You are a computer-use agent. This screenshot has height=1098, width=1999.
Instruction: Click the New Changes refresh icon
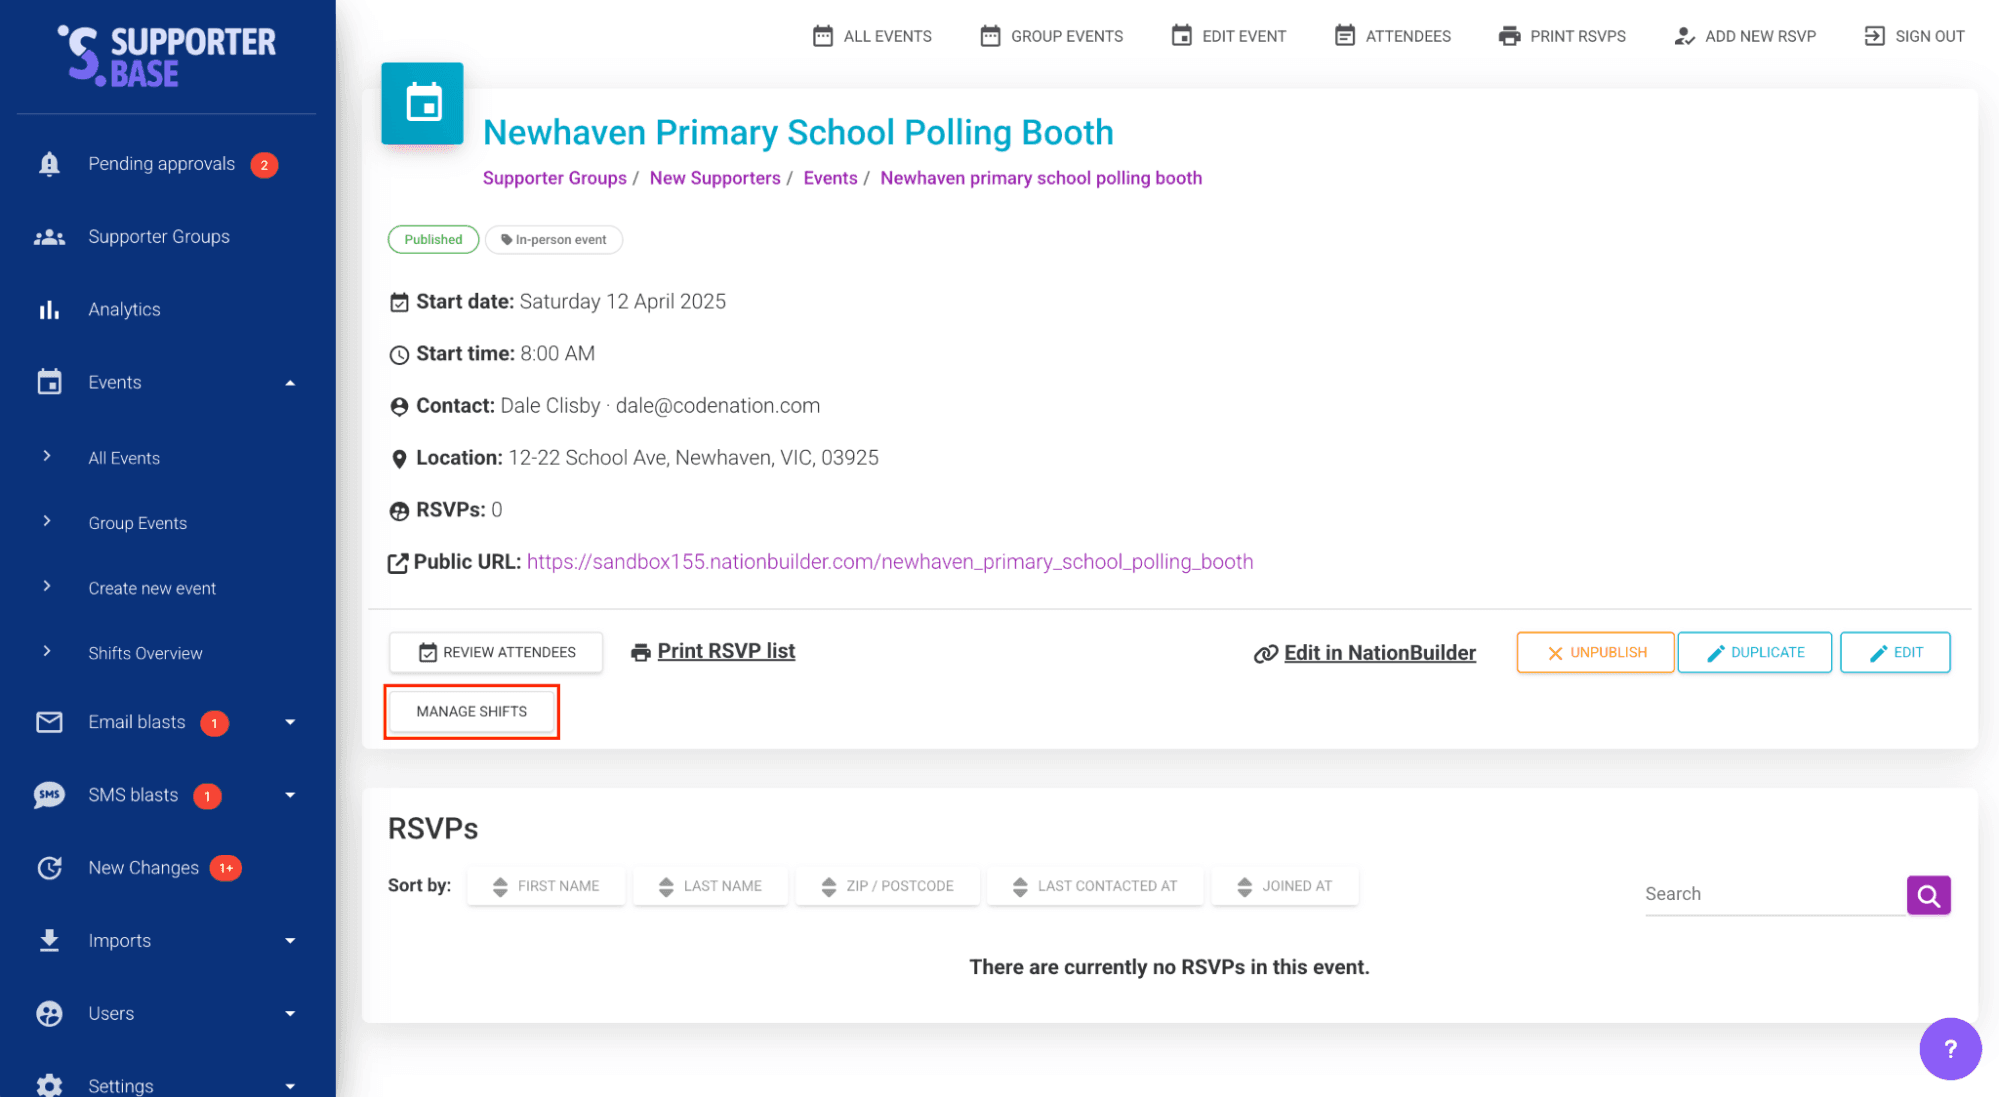tap(49, 868)
